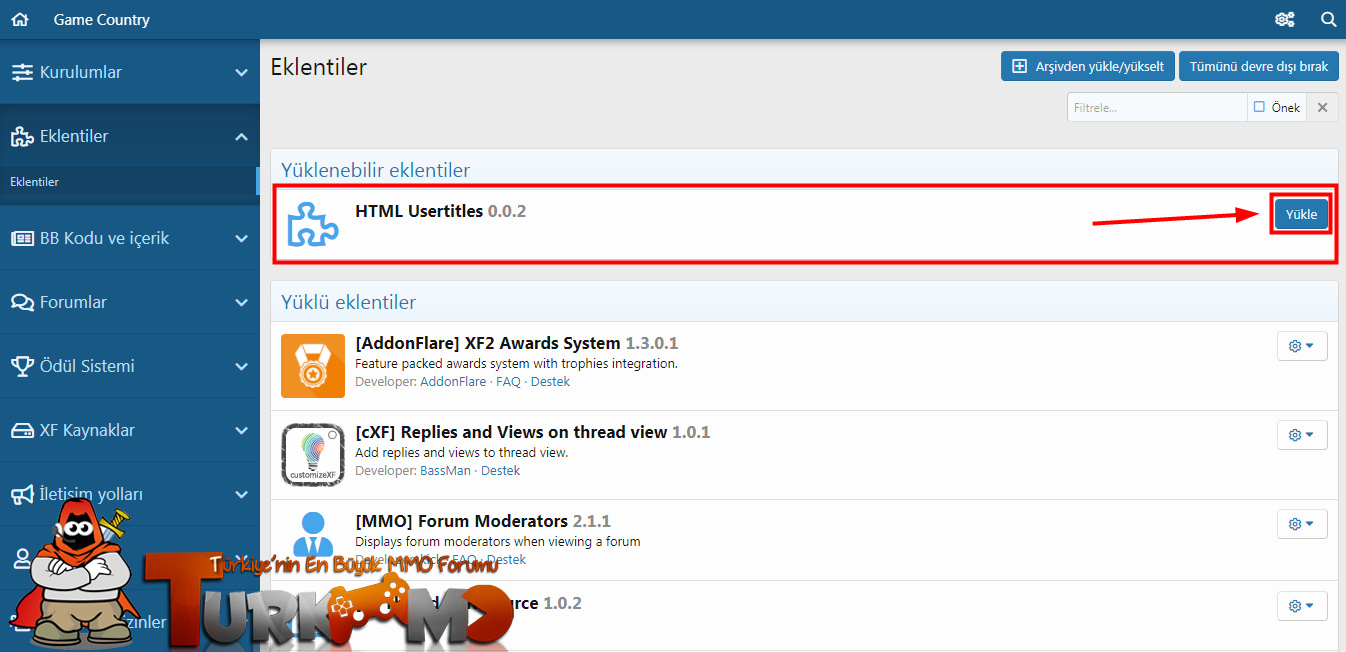The width and height of the screenshot is (1346, 652).
Task: Toggle the Önek checkbox
Action: (1259, 107)
